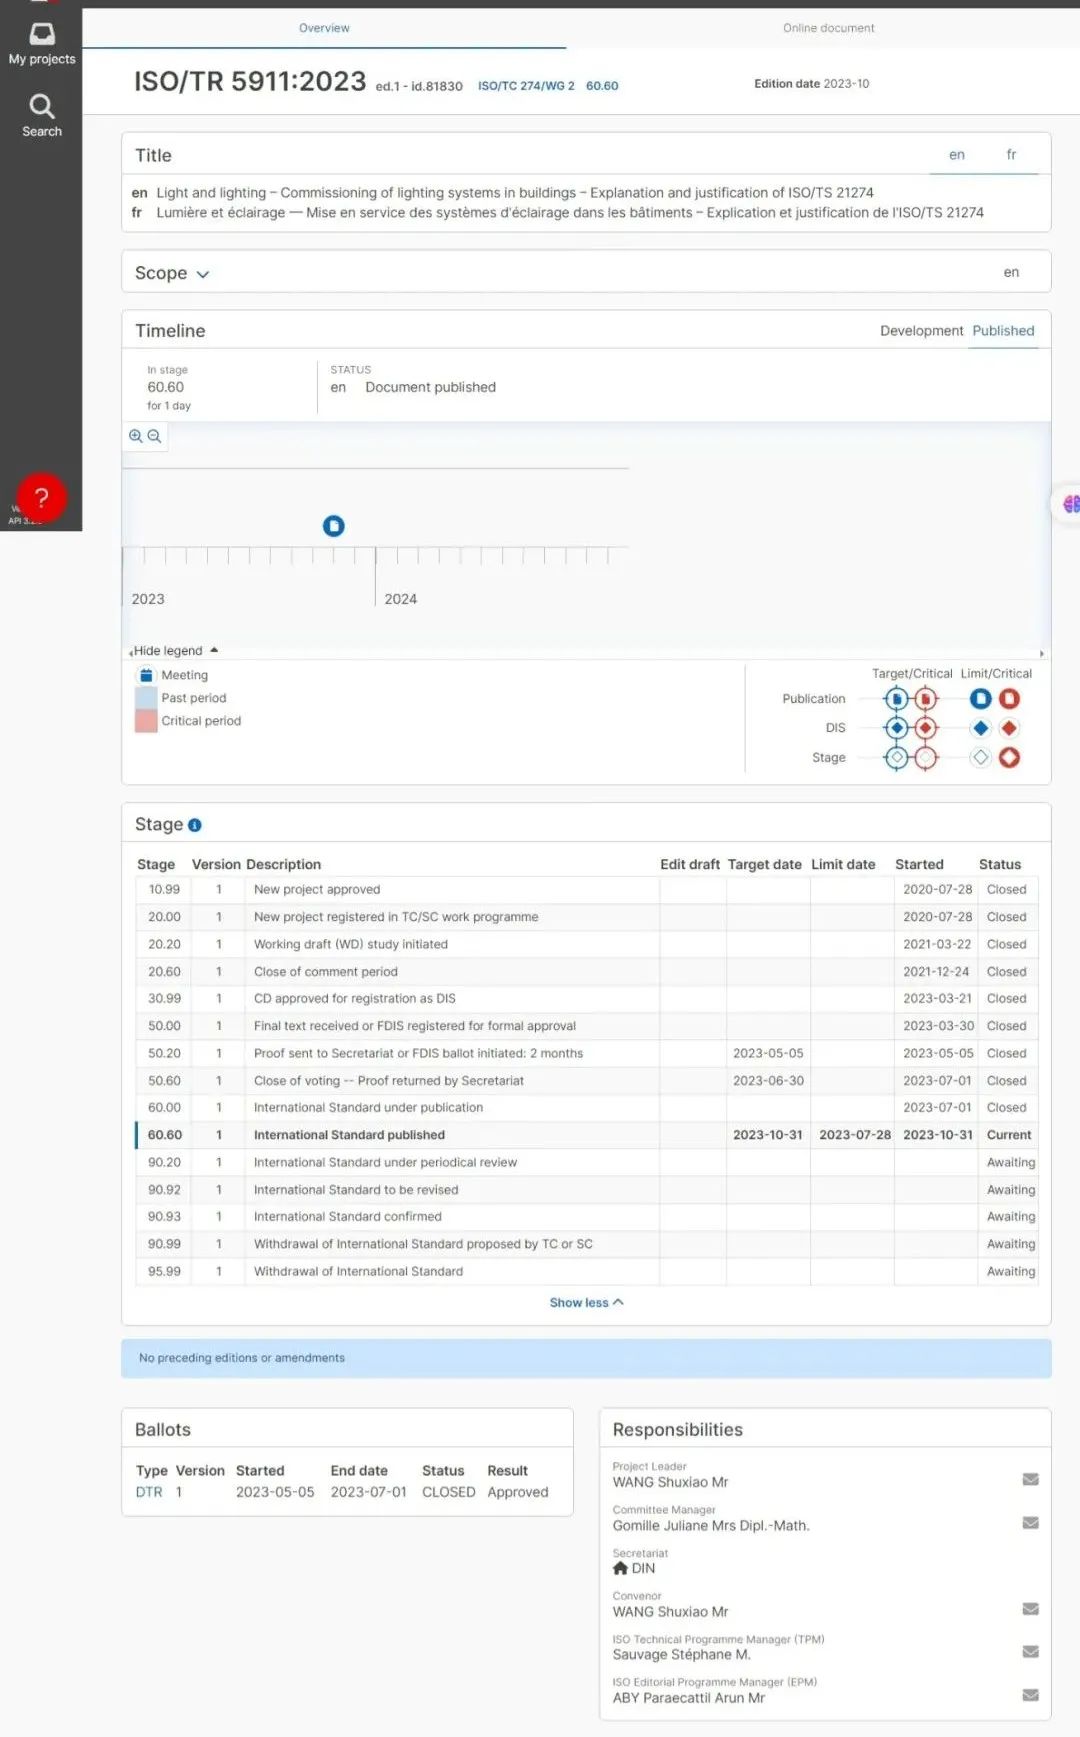Screen dimensions: 1080x1737
Task: Switch to the Online document tab
Action: coord(828,28)
